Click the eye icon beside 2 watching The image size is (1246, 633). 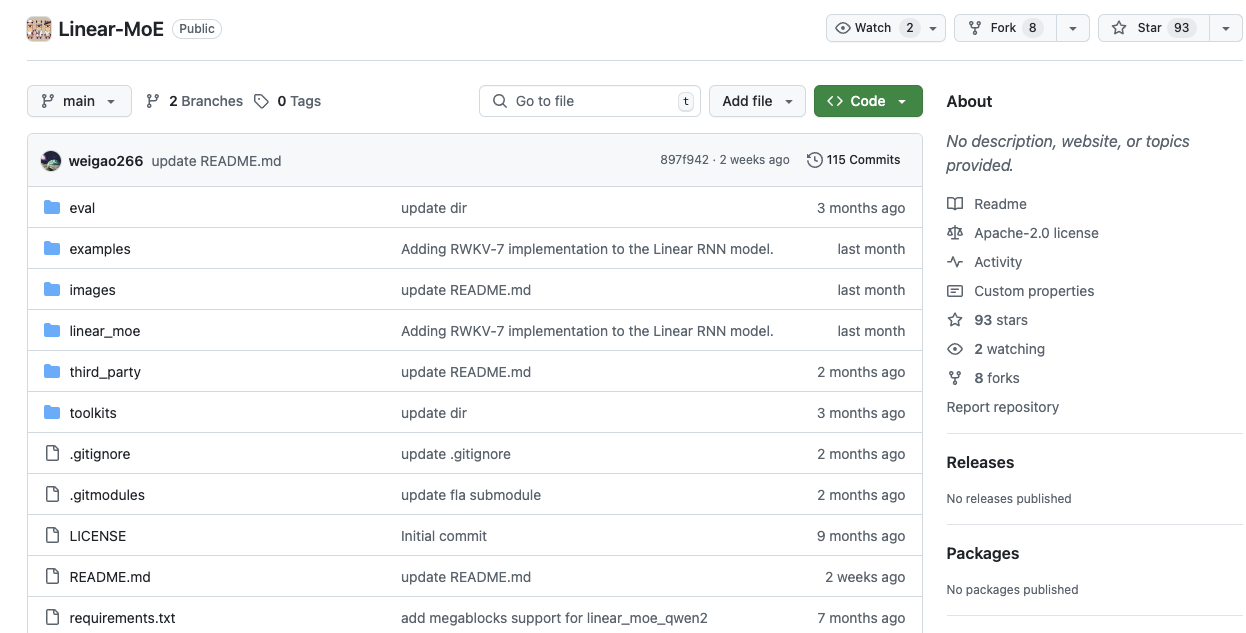tap(955, 349)
